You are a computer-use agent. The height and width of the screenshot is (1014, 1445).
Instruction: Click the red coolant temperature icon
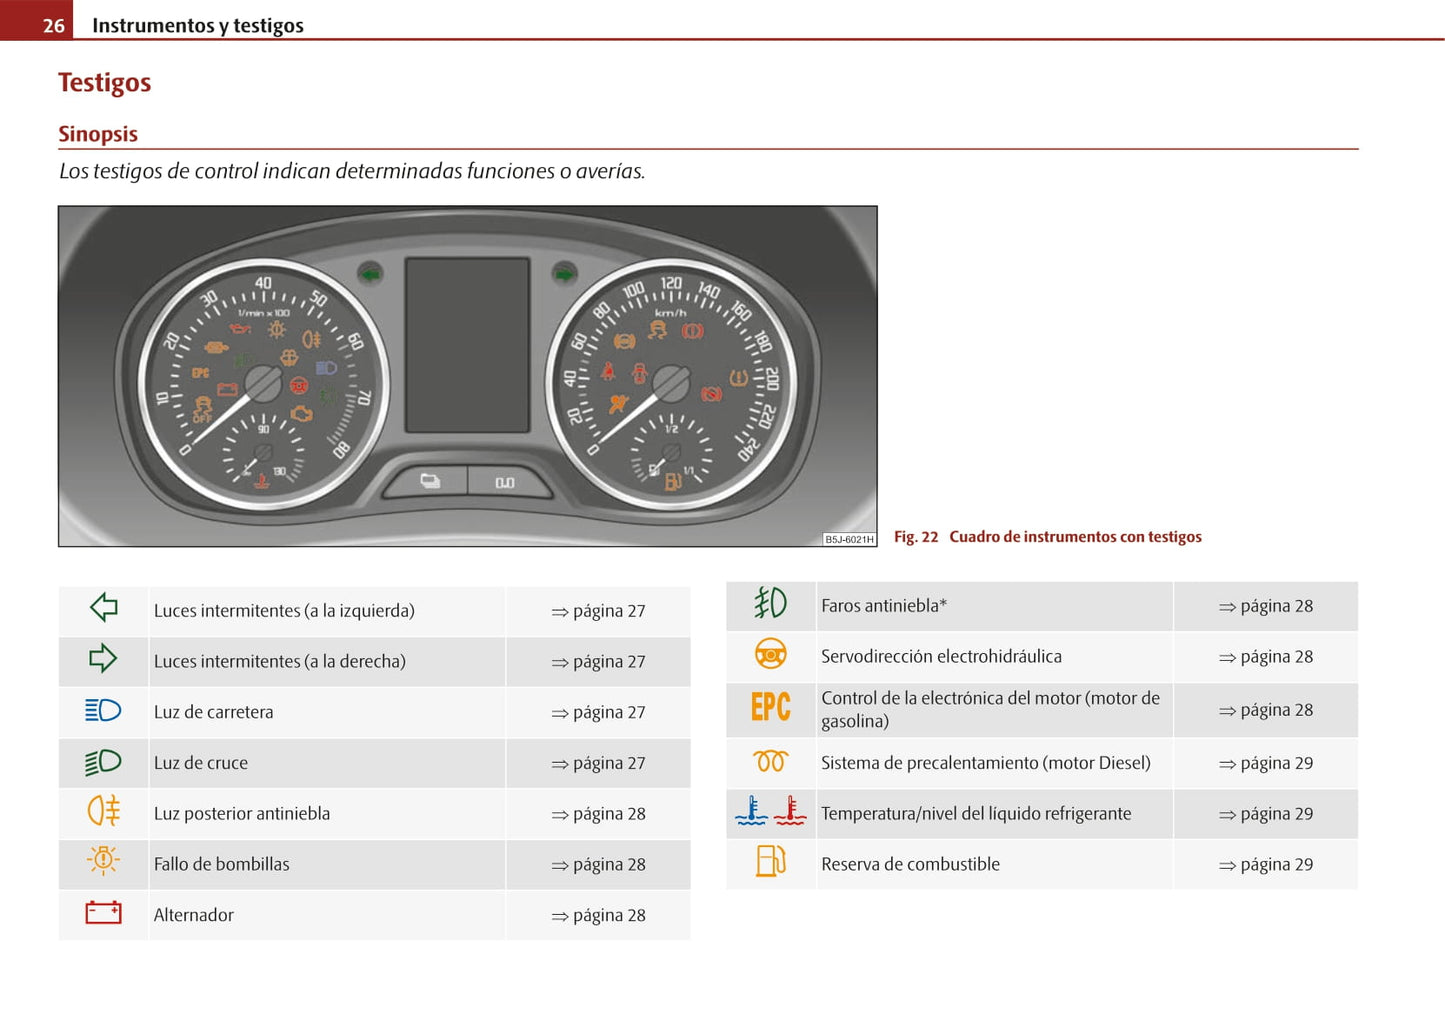tap(790, 811)
